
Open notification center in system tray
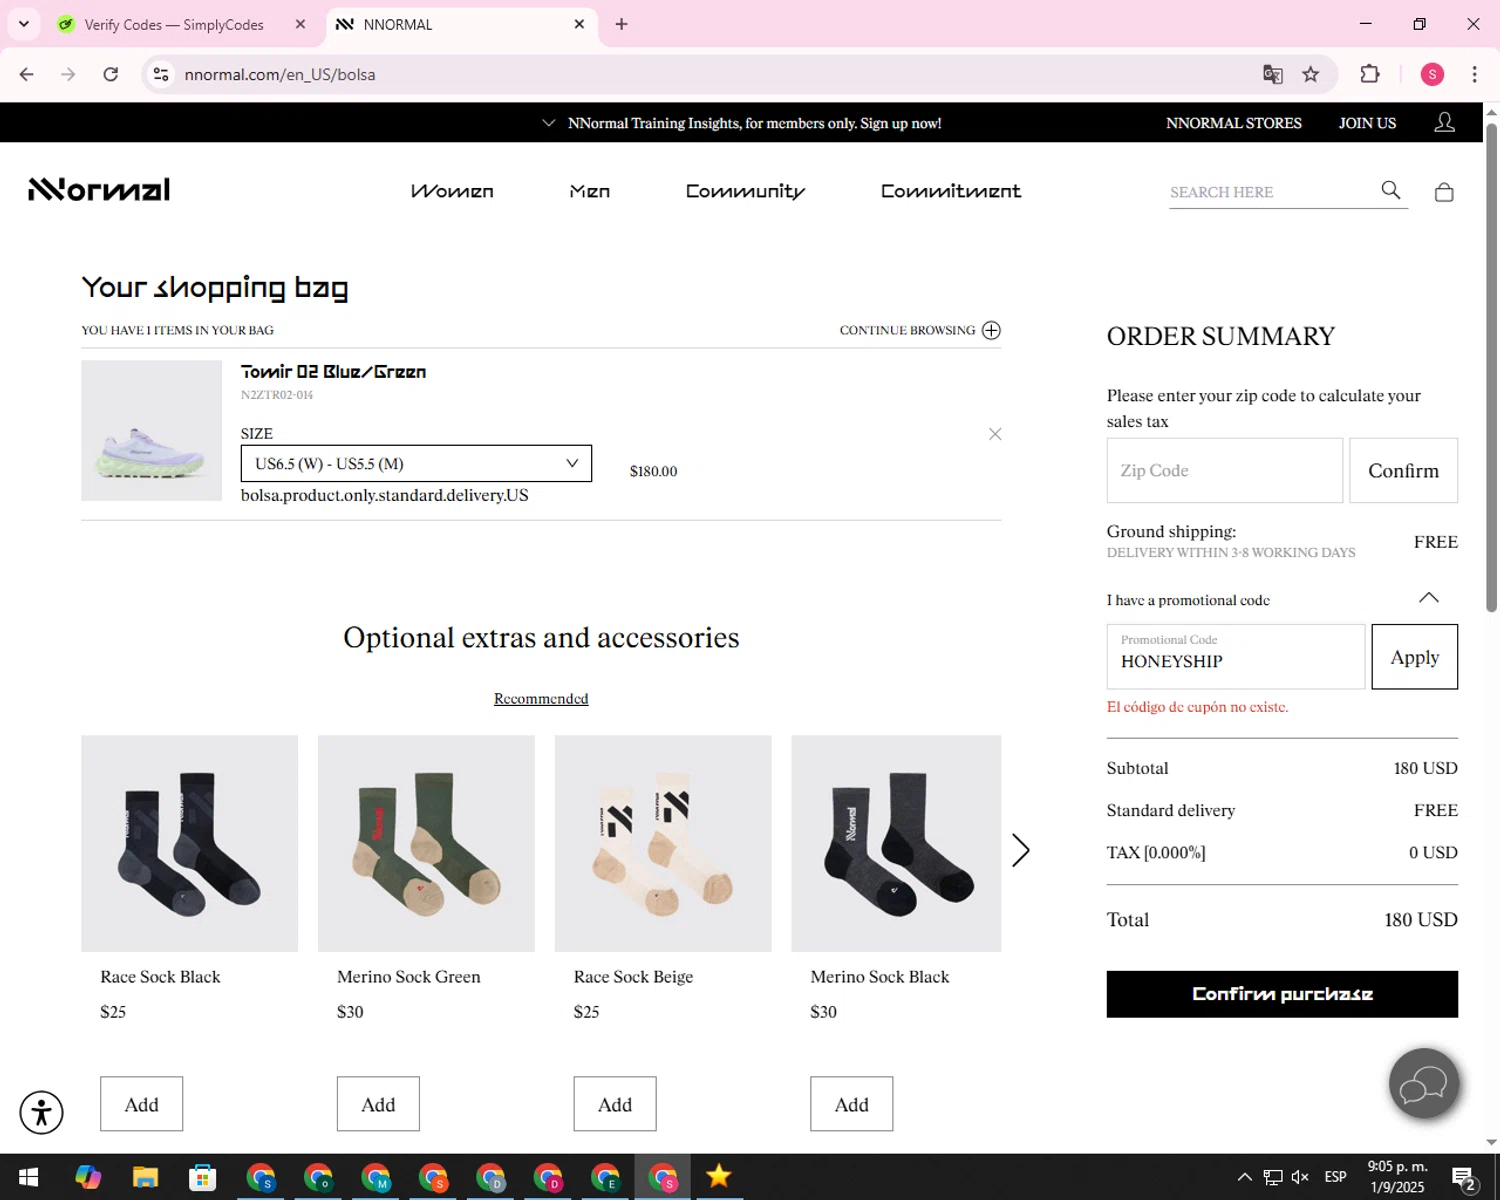[x=1464, y=1178]
